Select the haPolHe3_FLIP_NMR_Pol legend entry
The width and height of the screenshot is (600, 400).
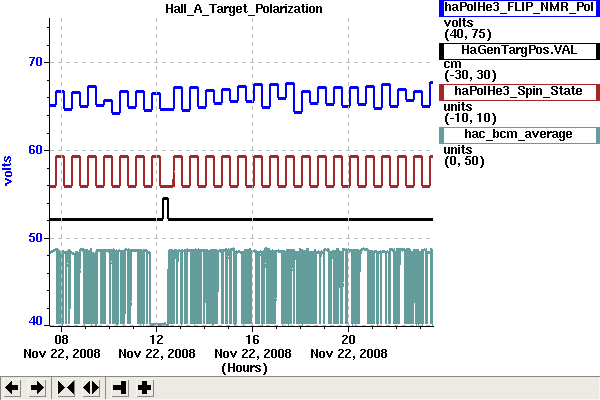click(519, 8)
